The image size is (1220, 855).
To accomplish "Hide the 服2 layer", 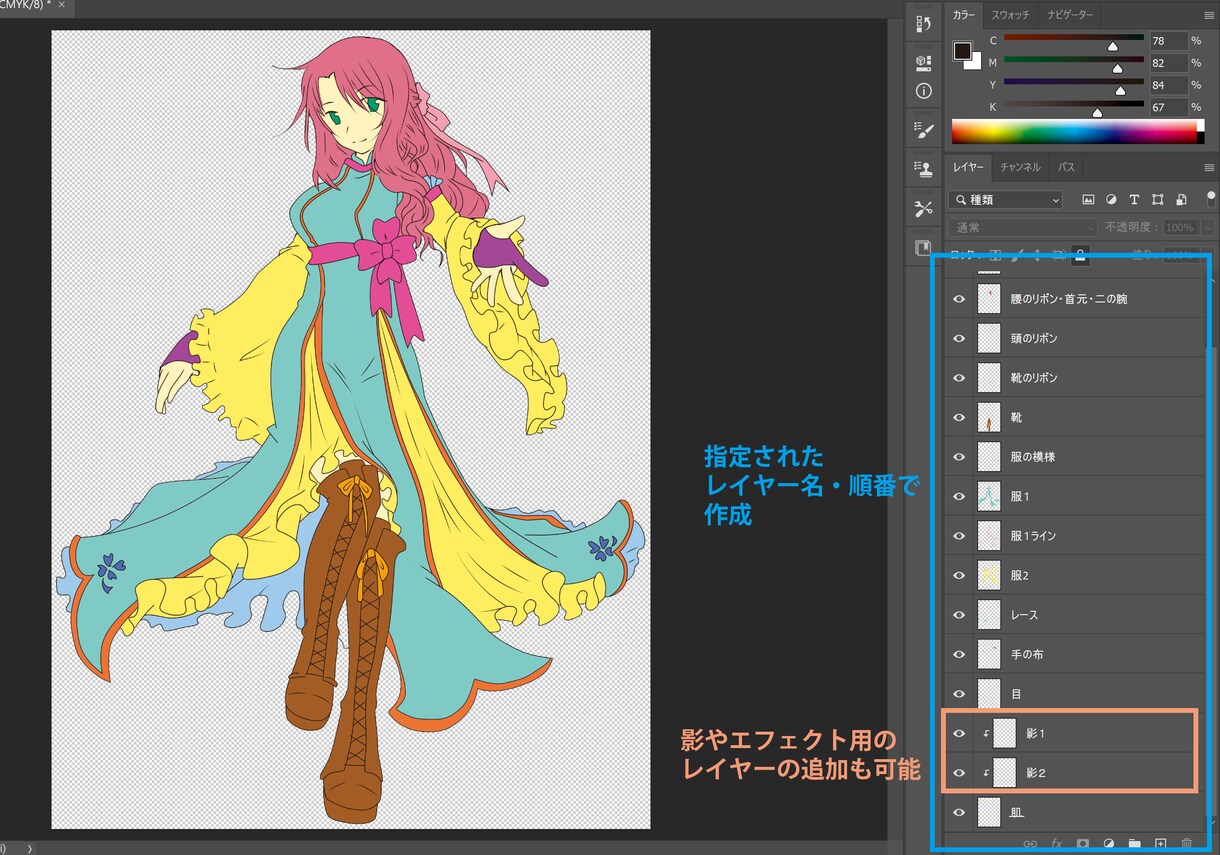I will pyautogui.click(x=959, y=575).
